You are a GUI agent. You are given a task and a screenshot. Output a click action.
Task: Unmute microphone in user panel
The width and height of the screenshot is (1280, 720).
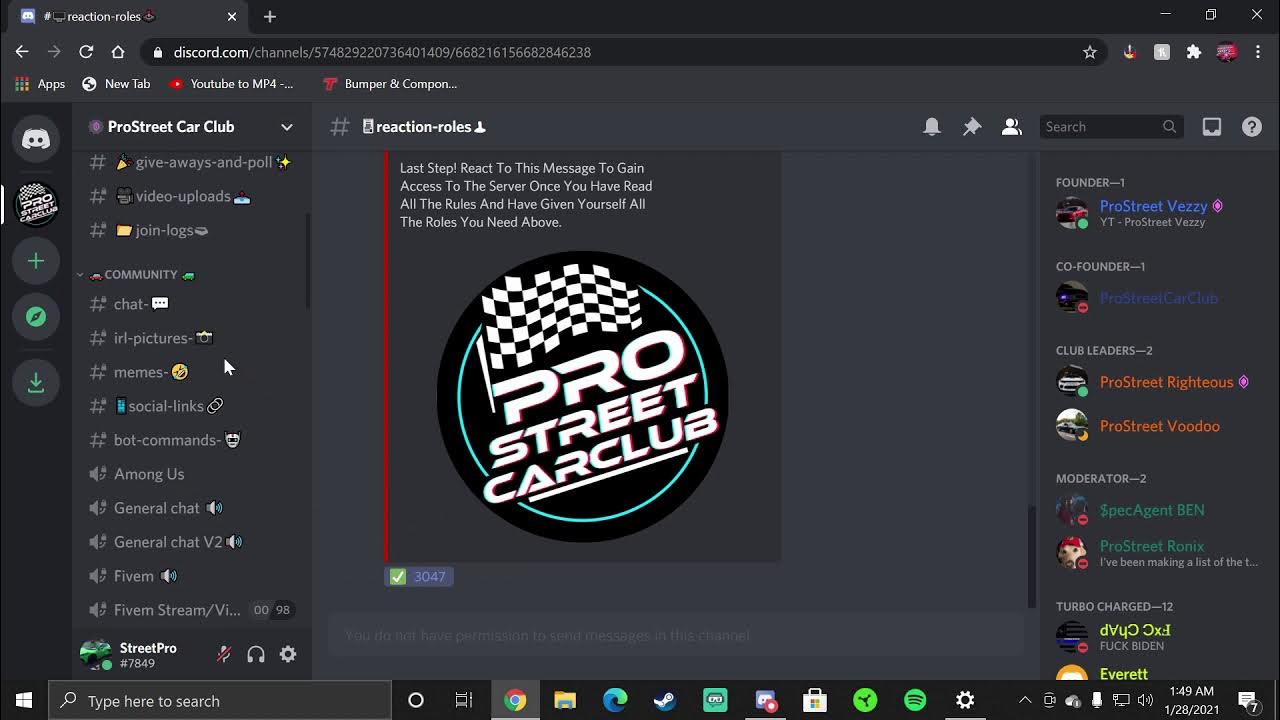[x=224, y=654]
